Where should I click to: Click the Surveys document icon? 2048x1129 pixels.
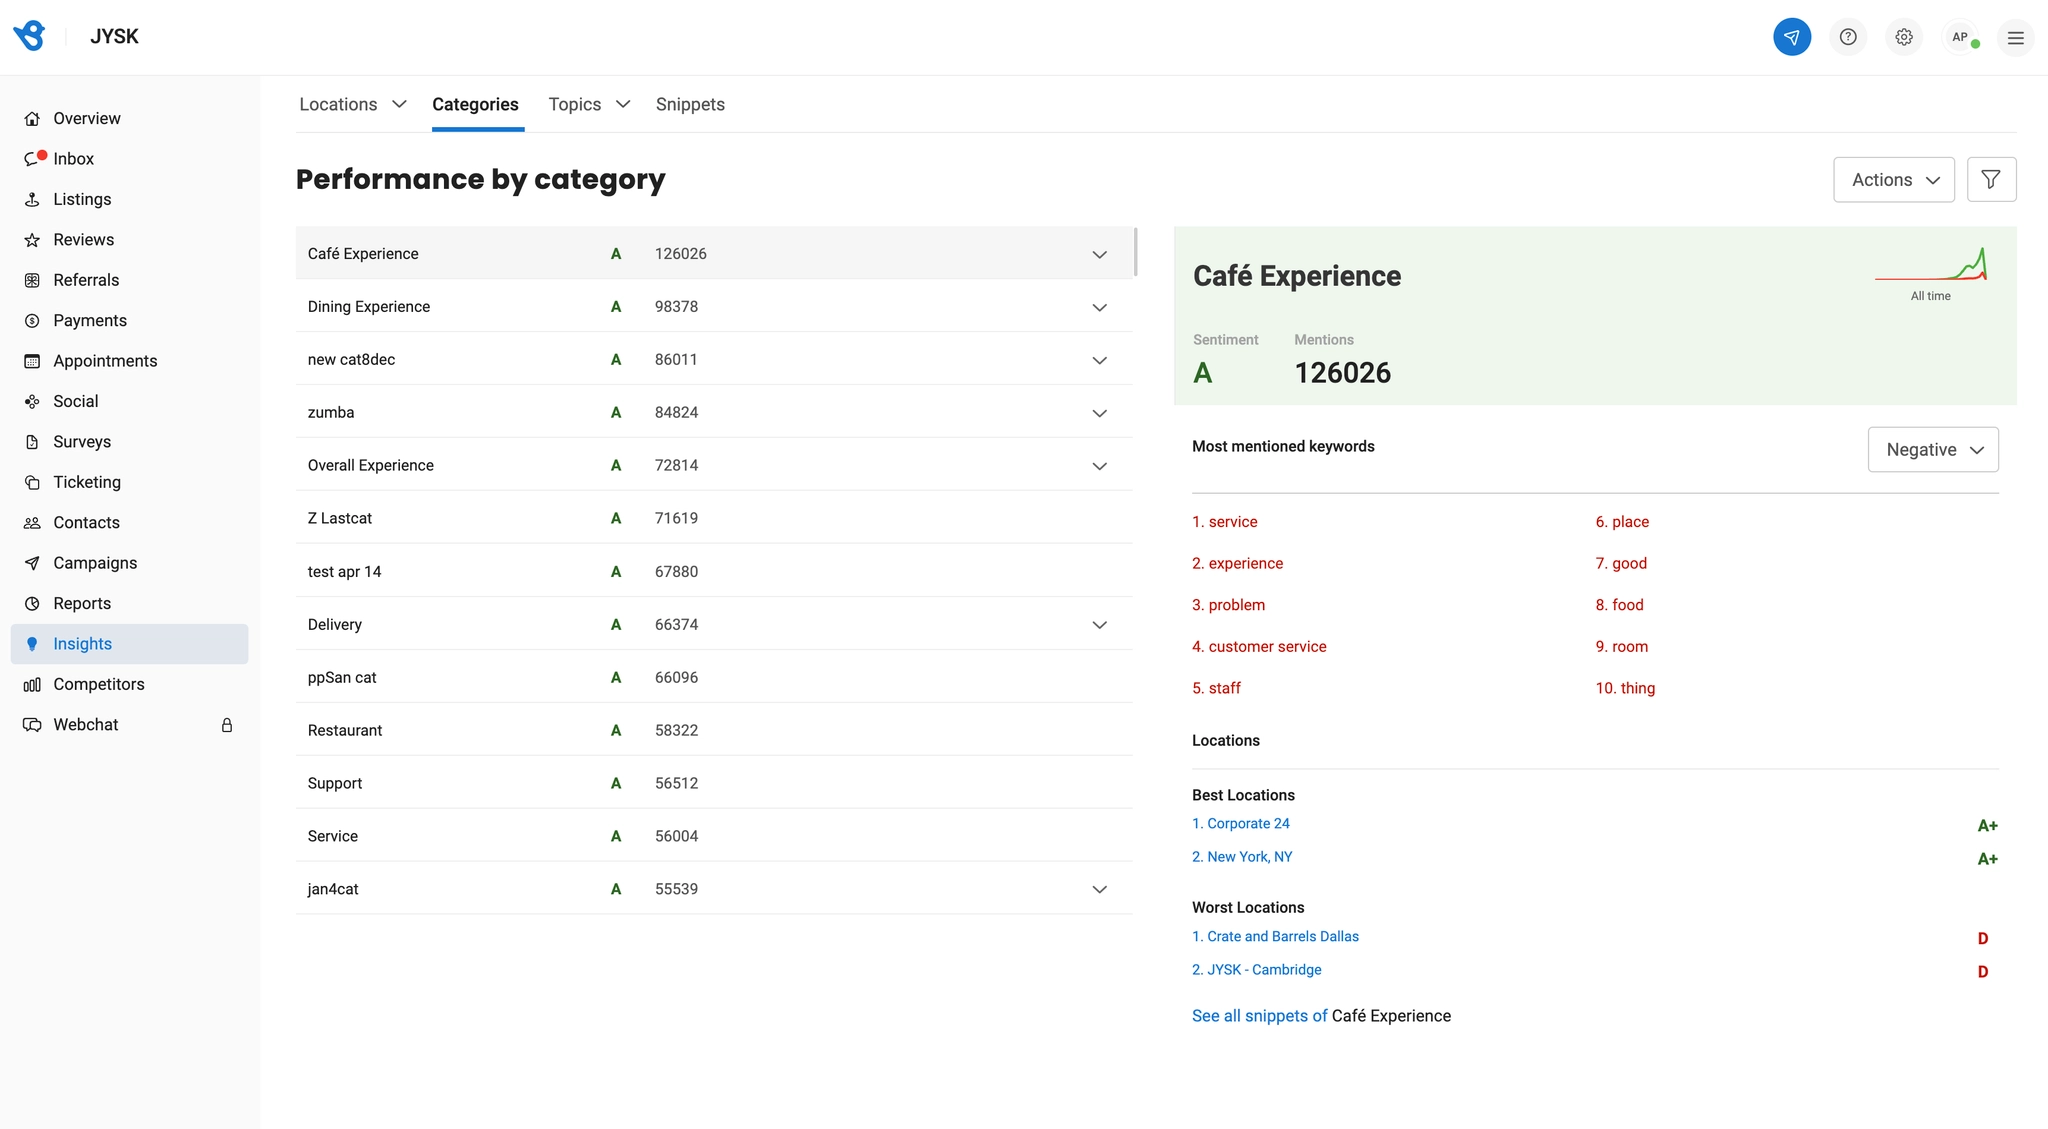pos(32,442)
